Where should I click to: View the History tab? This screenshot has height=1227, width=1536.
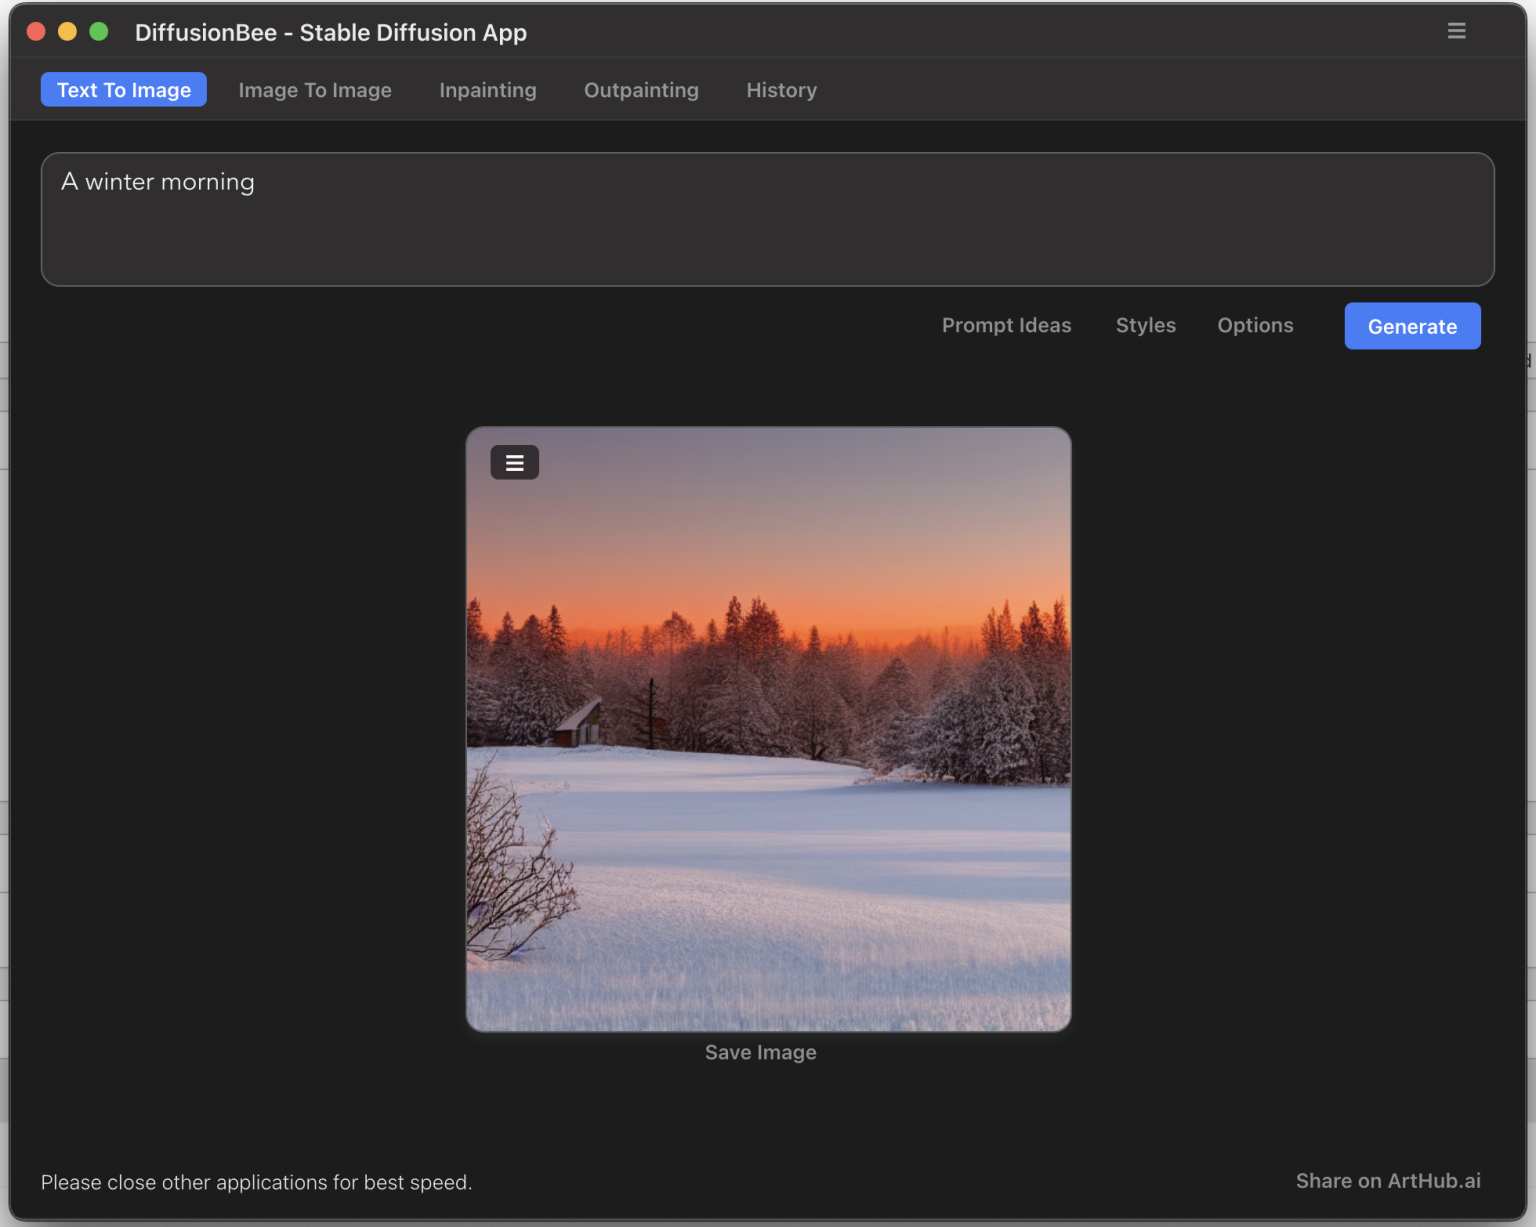click(x=781, y=90)
